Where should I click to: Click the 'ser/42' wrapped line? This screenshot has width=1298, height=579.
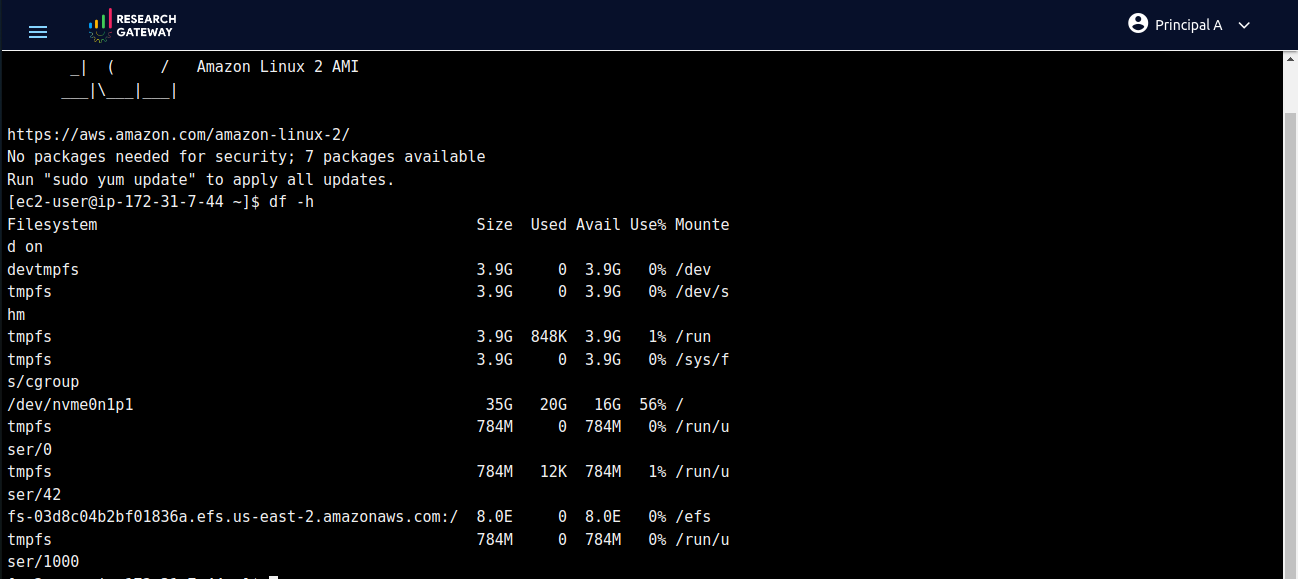pyautogui.click(x=34, y=495)
